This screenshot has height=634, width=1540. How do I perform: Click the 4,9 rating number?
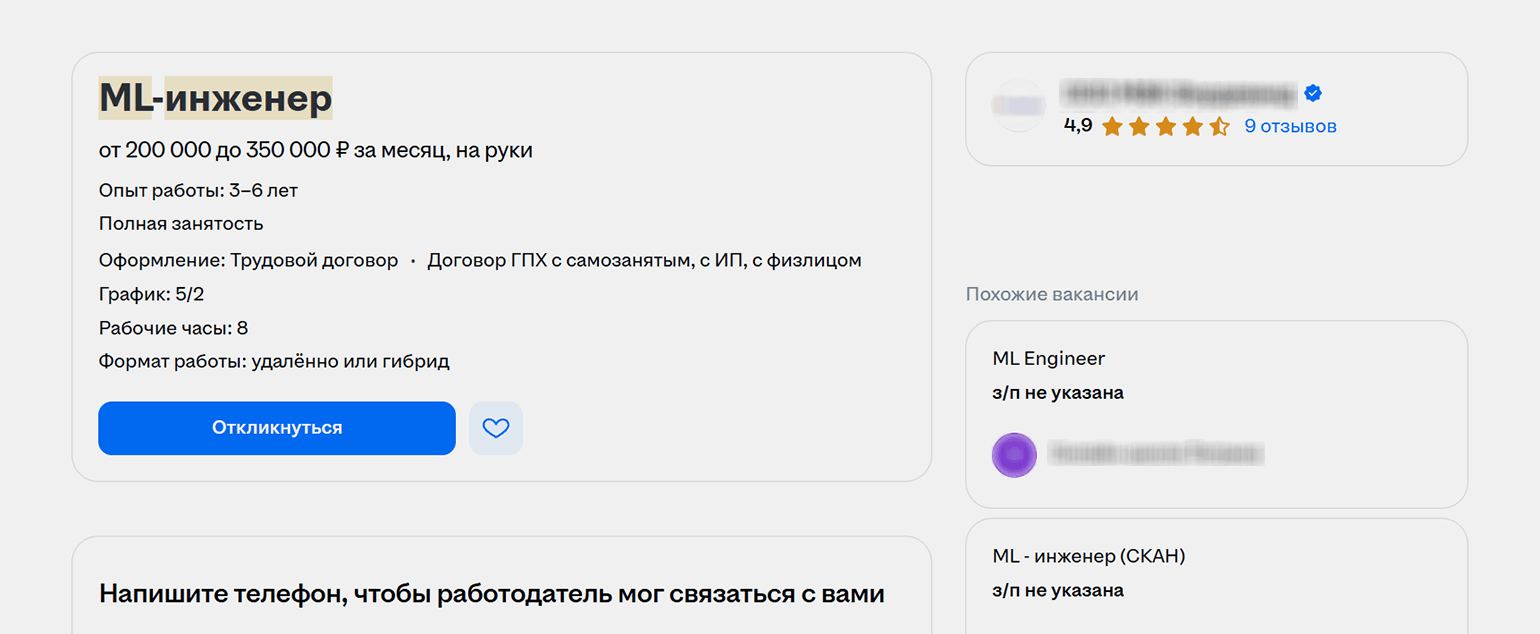1078,126
